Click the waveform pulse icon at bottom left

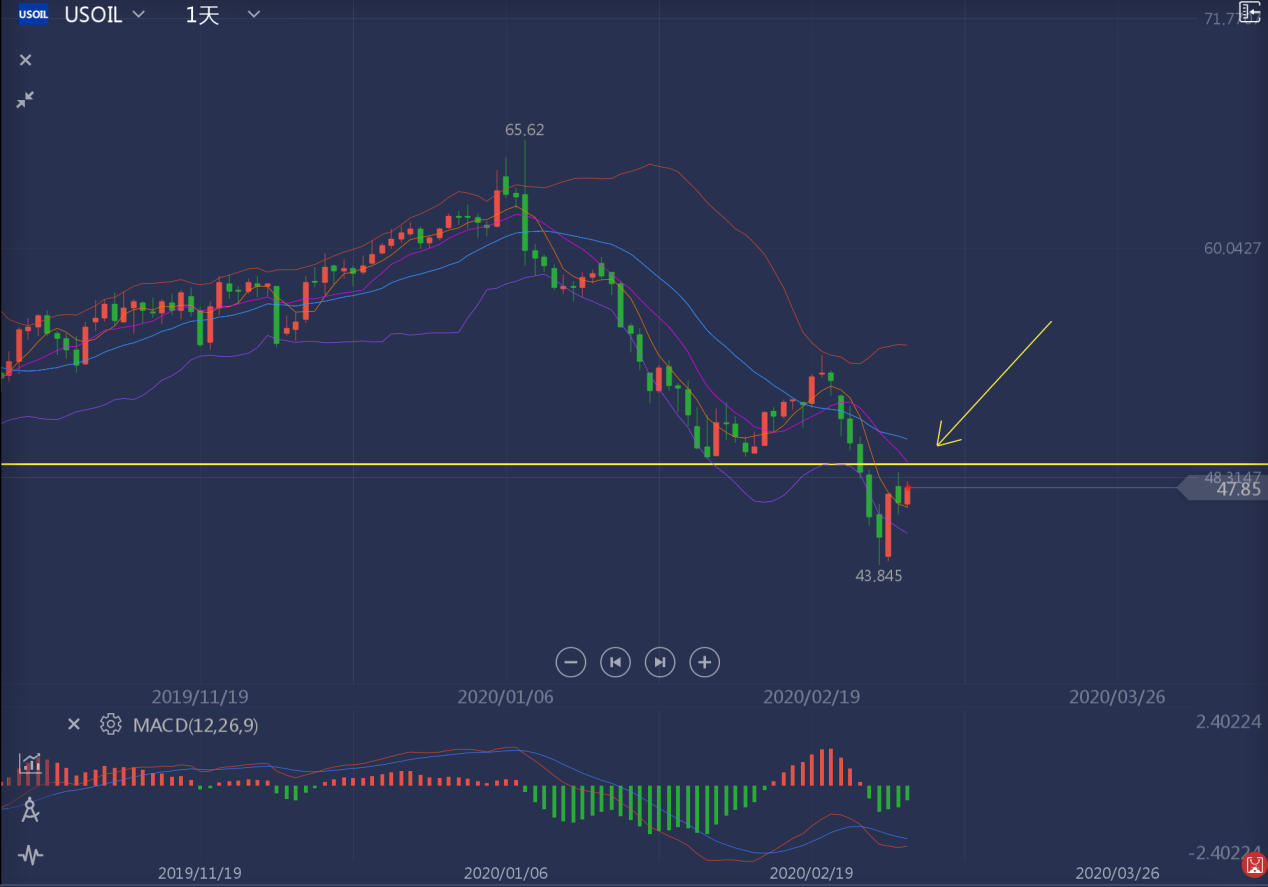point(31,855)
